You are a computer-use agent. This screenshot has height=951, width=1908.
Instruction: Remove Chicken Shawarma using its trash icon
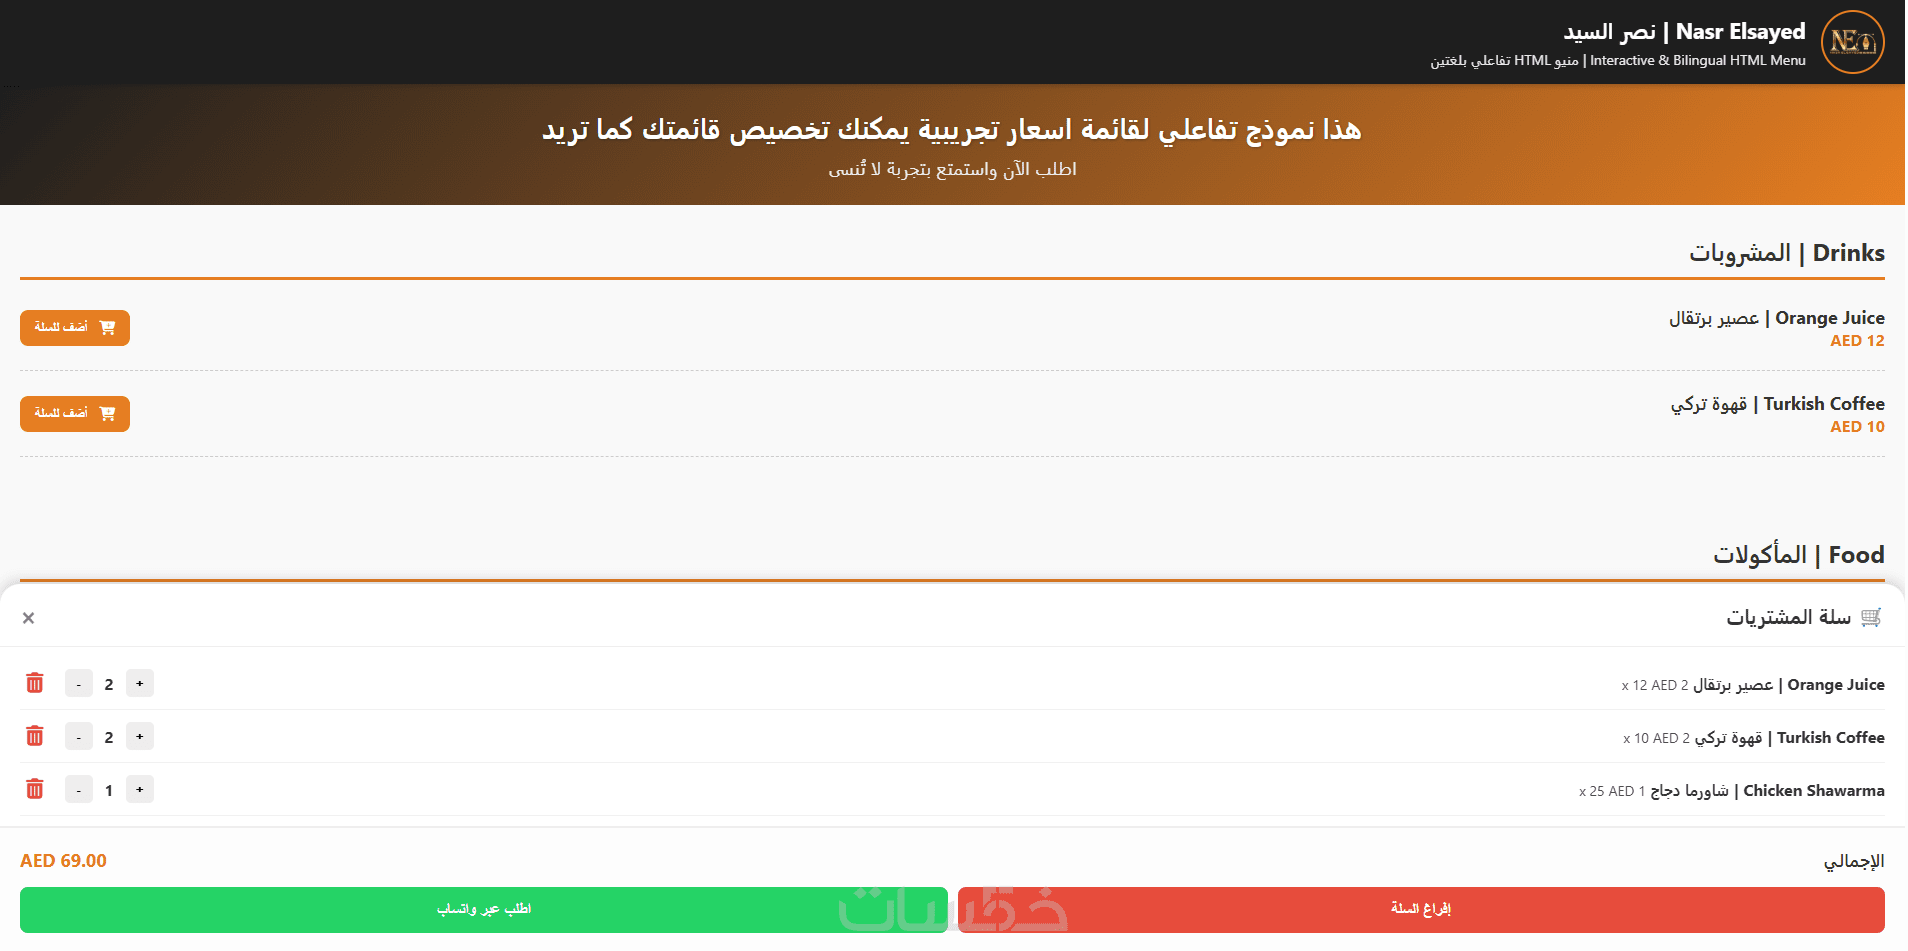(35, 789)
